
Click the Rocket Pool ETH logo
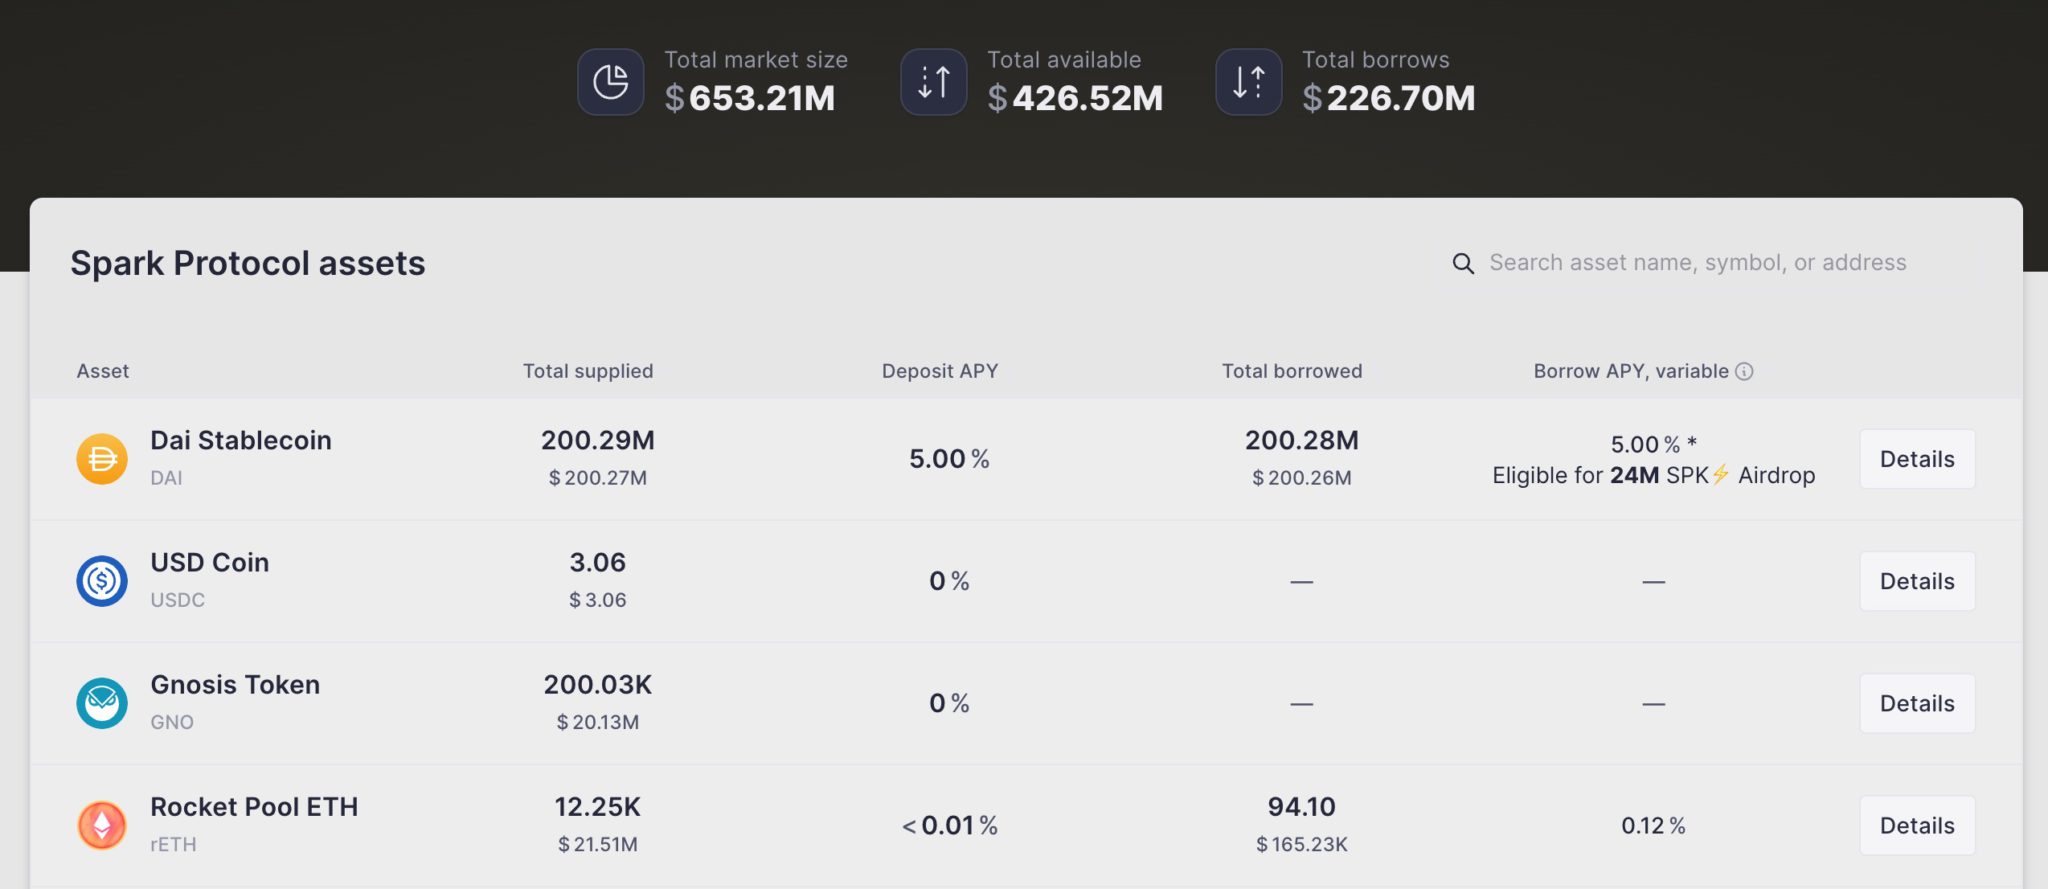[x=102, y=825]
